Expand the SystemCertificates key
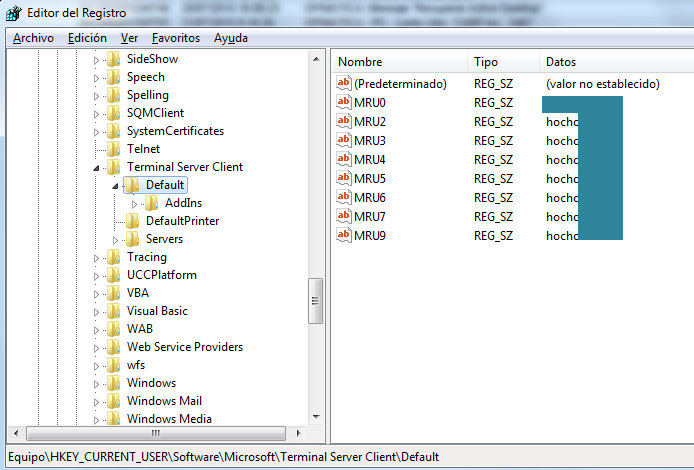Image resolution: width=694 pixels, height=470 pixels. click(x=96, y=132)
